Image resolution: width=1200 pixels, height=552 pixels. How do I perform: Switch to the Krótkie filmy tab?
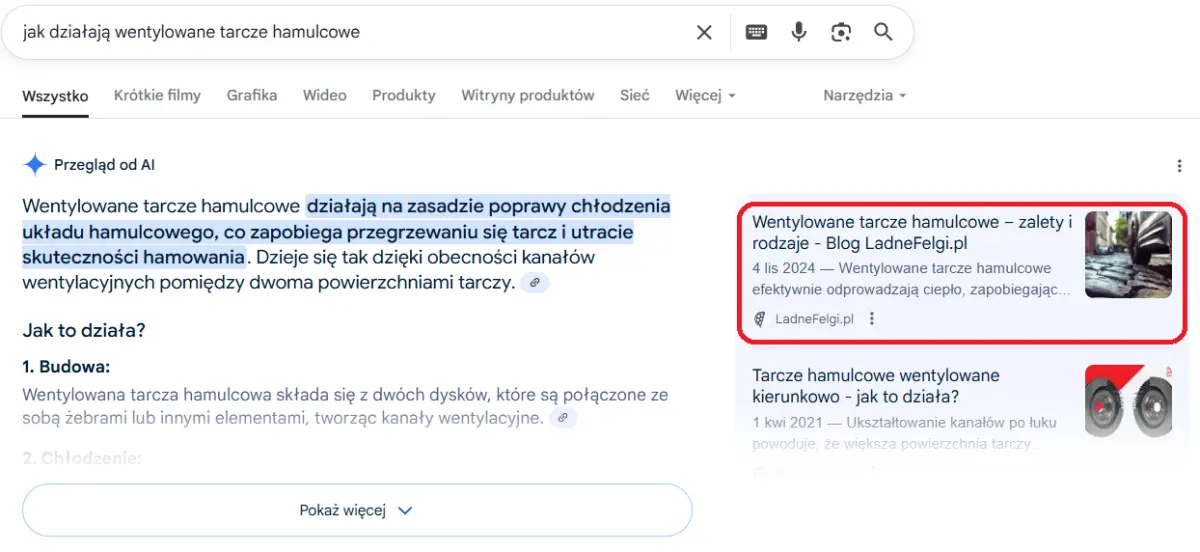157,96
